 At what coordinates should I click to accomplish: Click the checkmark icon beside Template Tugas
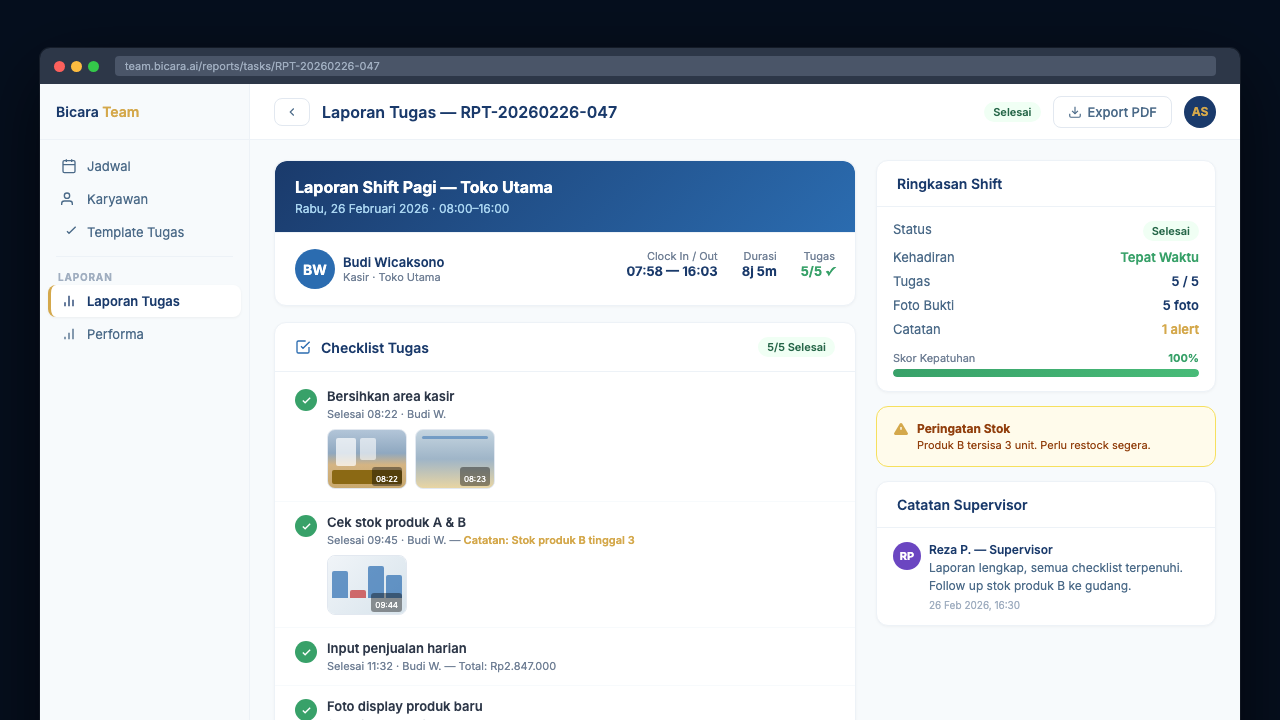tap(70, 231)
